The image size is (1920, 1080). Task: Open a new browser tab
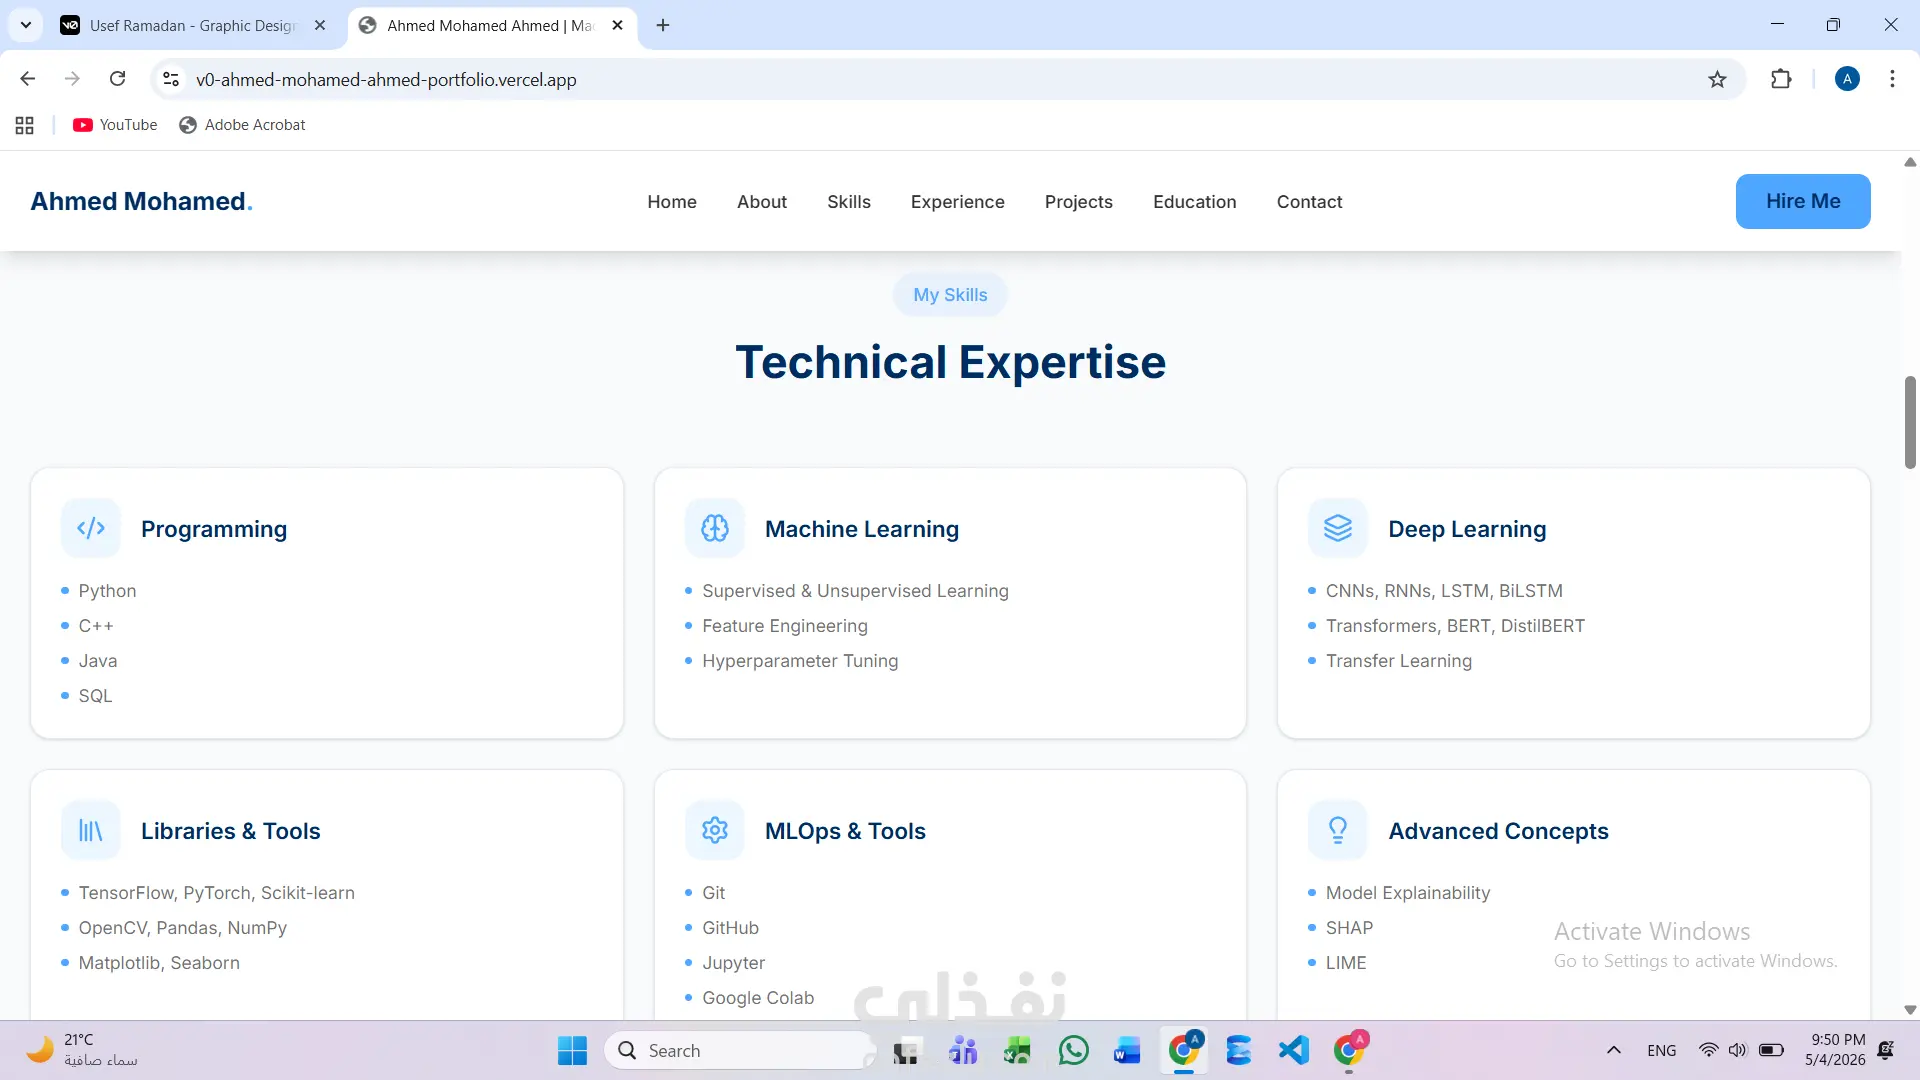point(663,25)
